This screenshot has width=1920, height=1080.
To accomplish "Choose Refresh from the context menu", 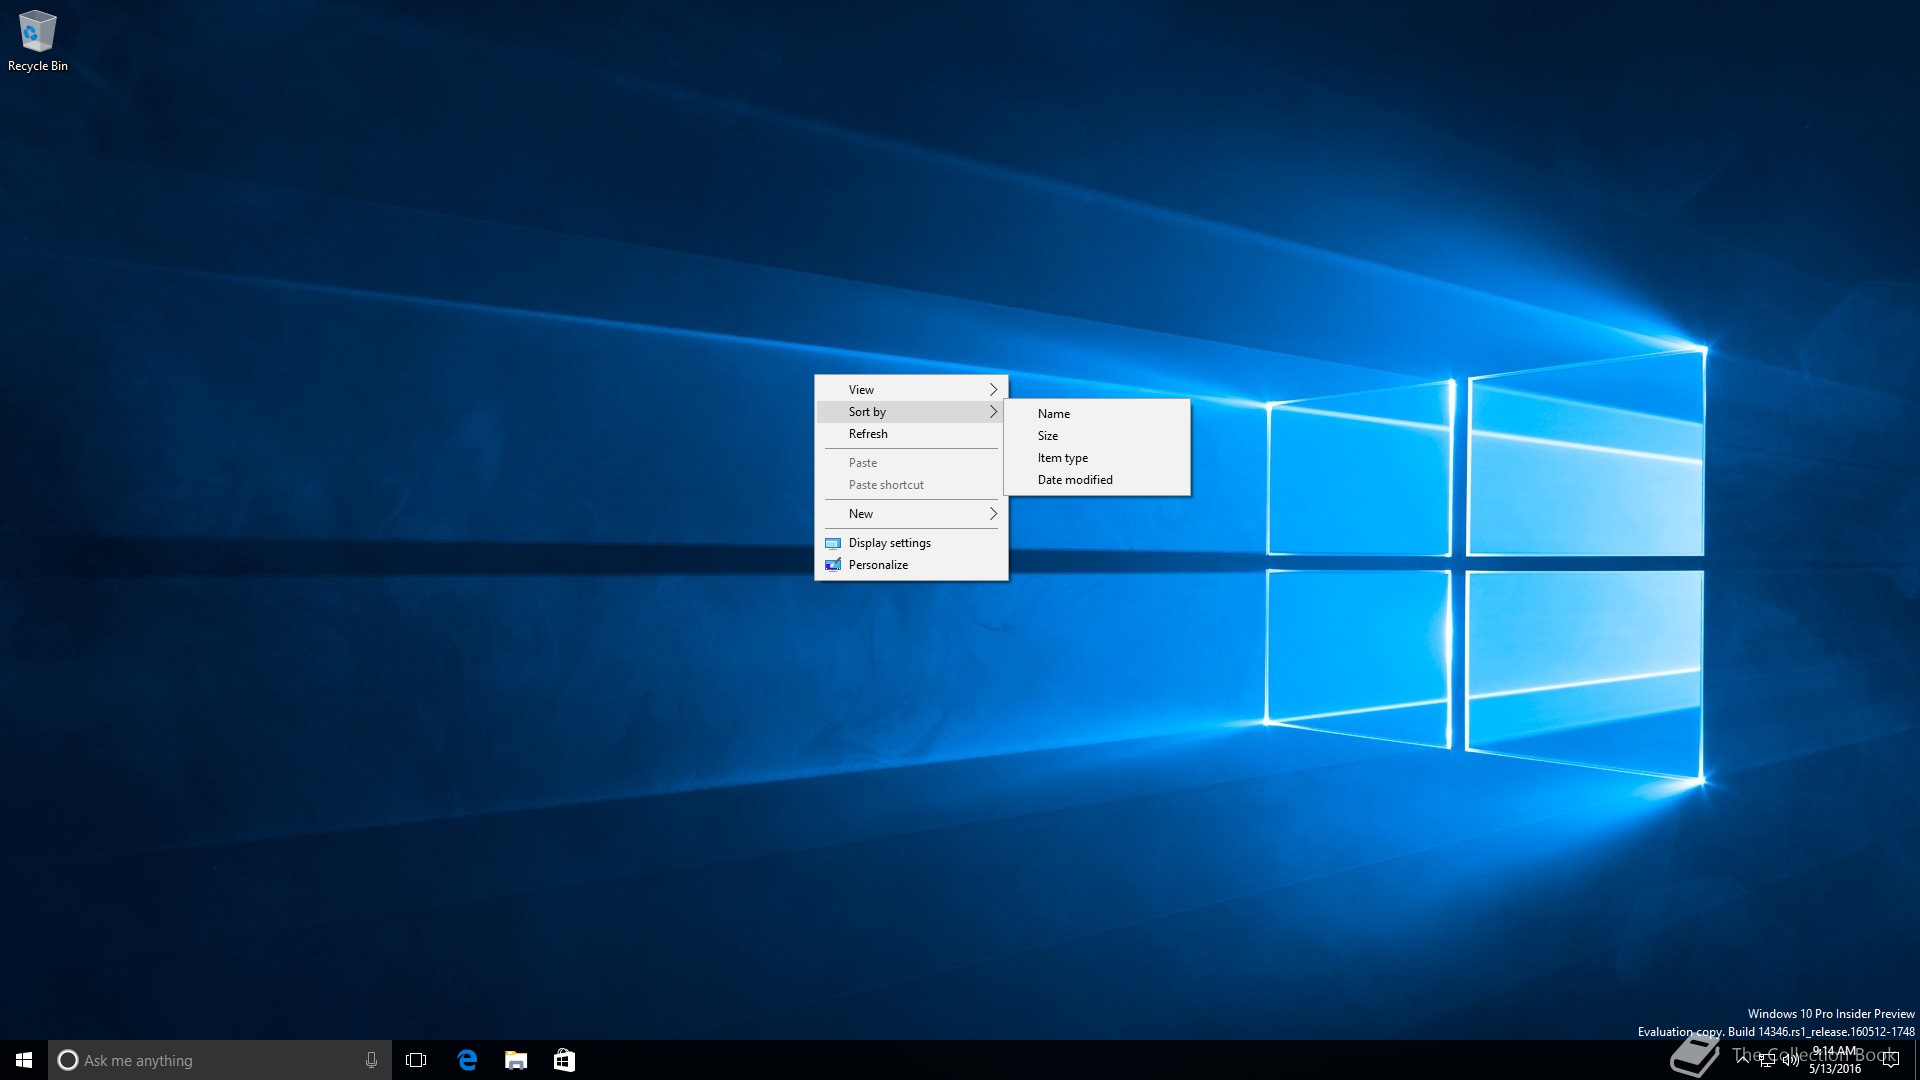I will (911, 434).
